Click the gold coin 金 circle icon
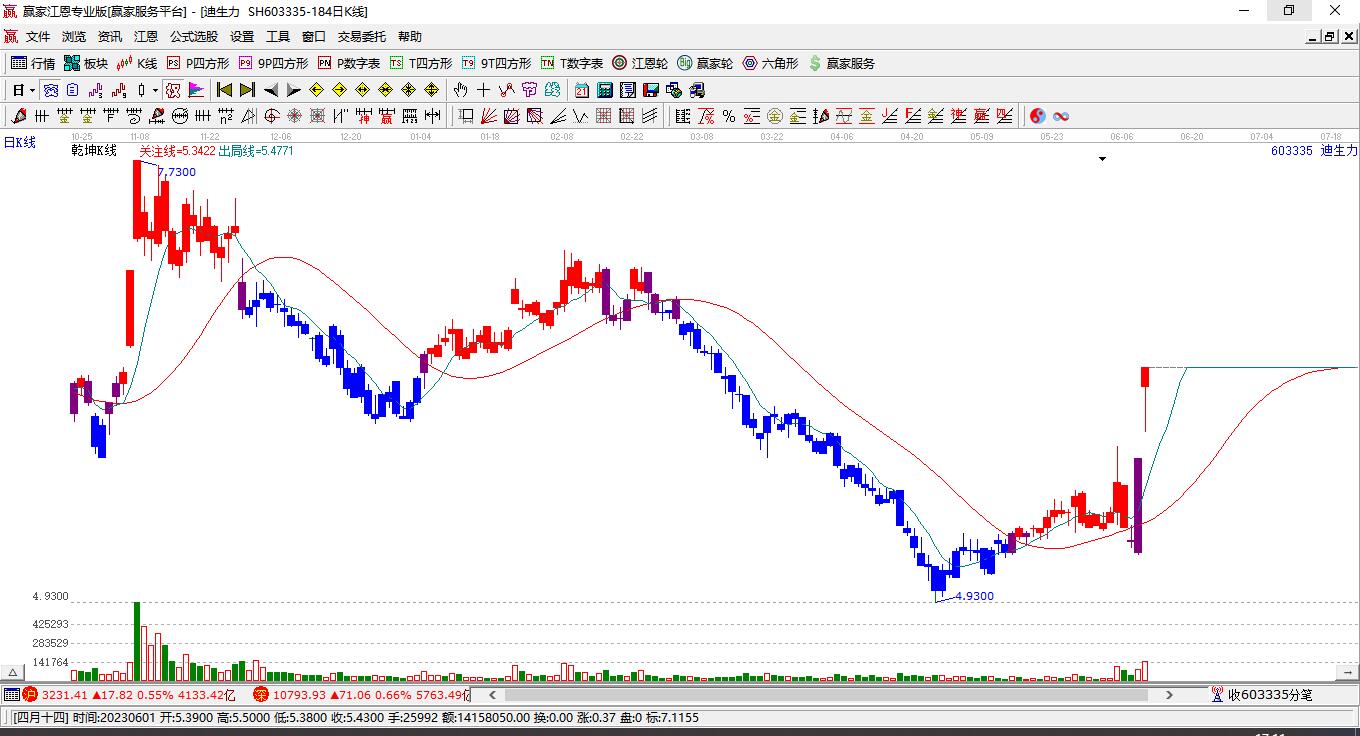This screenshot has width=1360, height=736. pos(775,116)
